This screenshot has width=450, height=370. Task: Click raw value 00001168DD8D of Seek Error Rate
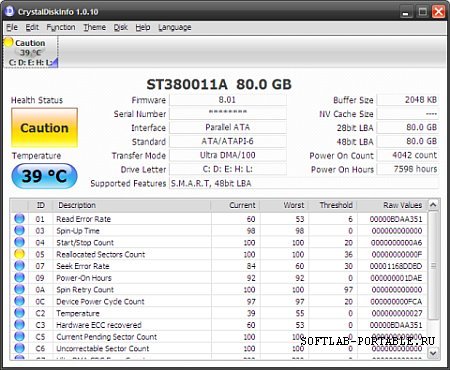[396, 266]
